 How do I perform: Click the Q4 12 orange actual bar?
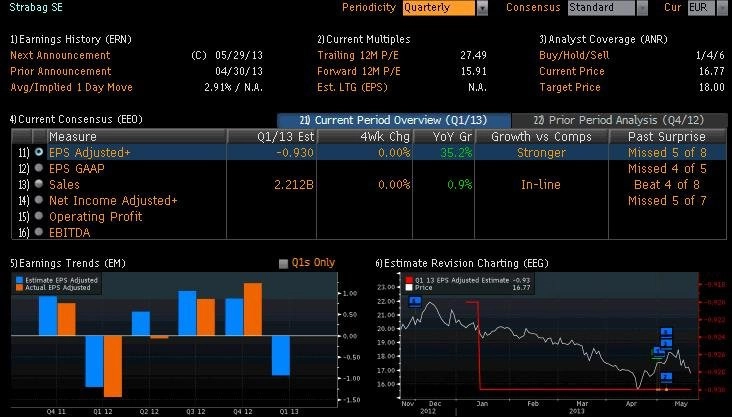[x=253, y=309]
